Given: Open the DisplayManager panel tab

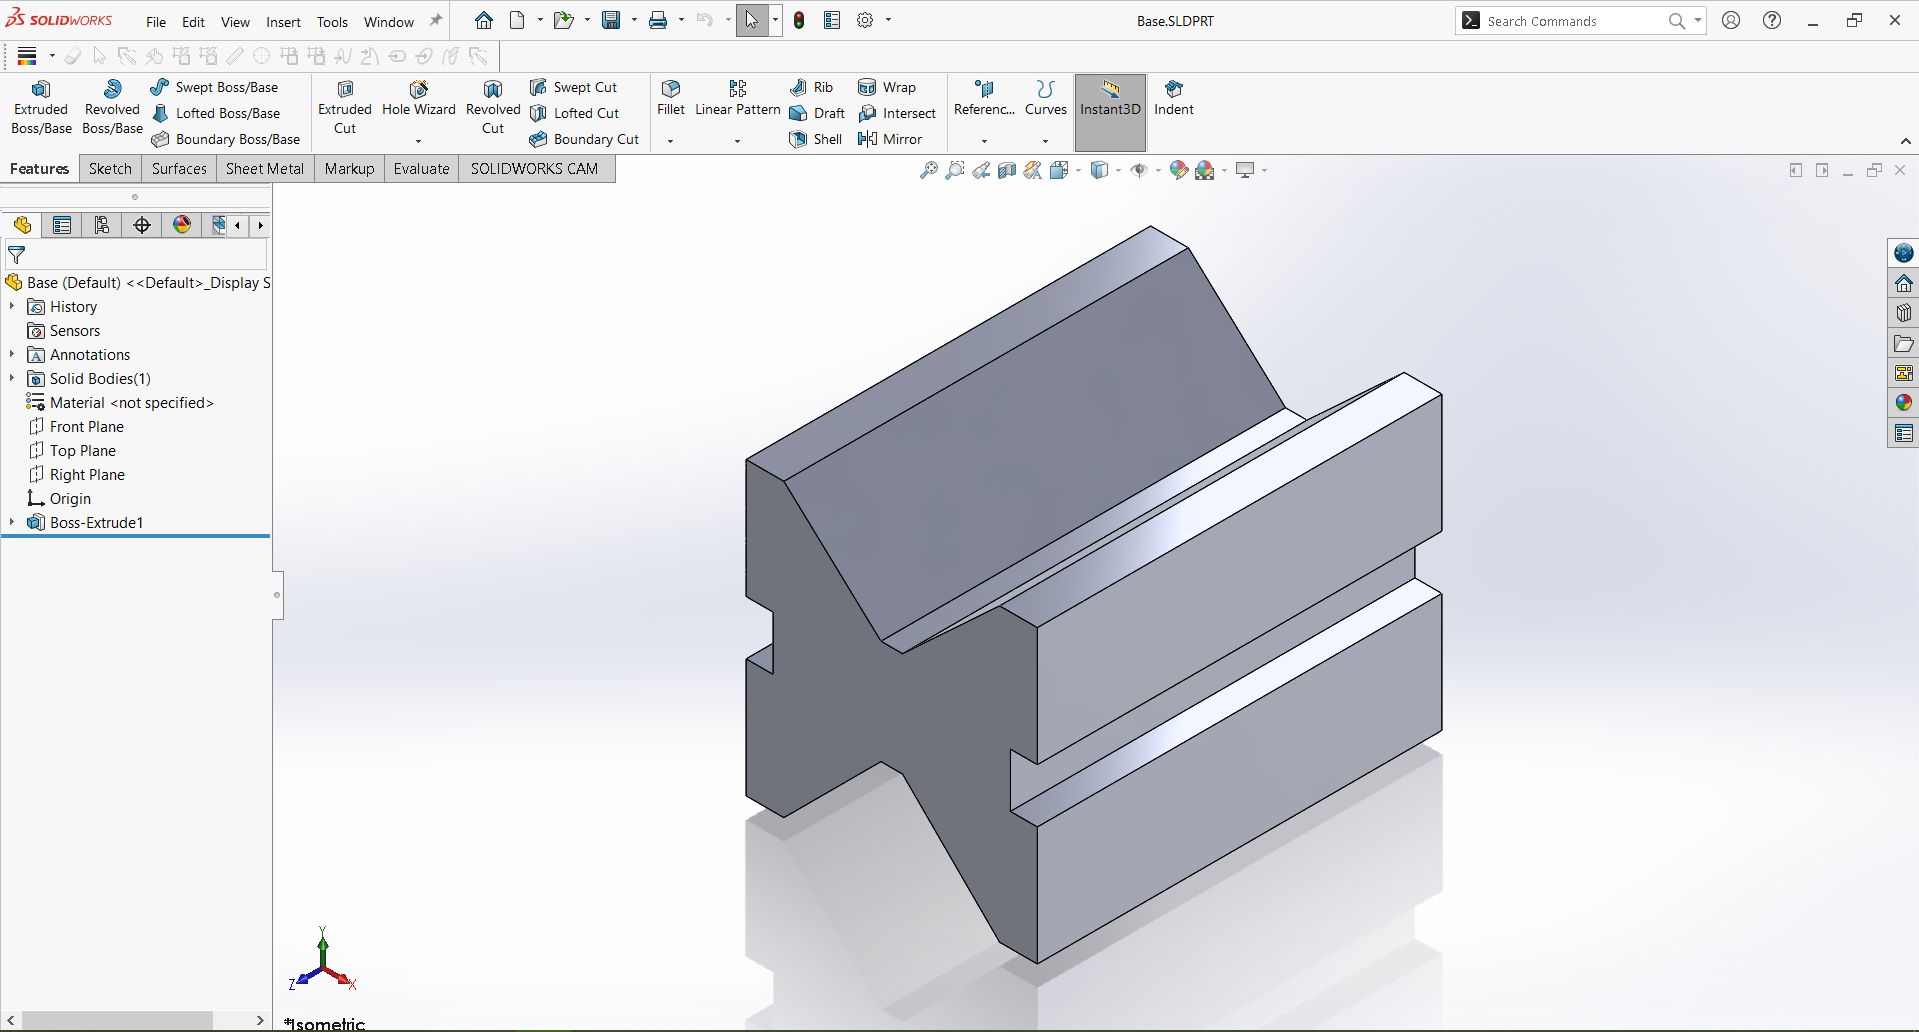Looking at the screenshot, I should coord(182,225).
